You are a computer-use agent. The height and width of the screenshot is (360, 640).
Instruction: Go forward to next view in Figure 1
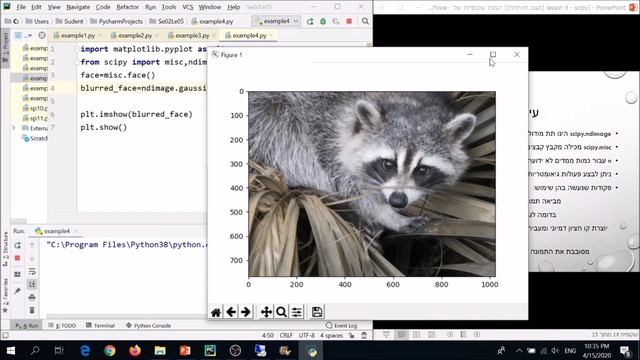click(246, 312)
